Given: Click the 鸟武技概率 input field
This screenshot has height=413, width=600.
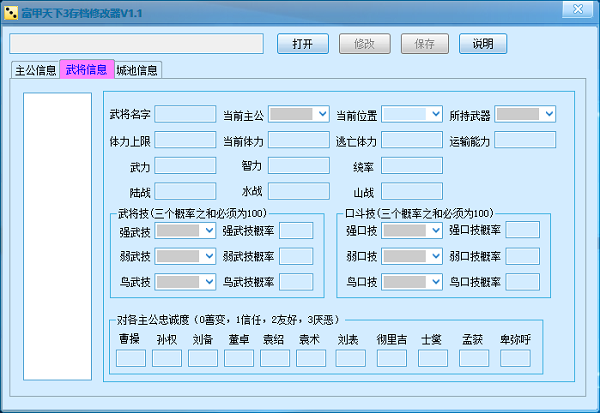Looking at the screenshot, I should tap(296, 282).
